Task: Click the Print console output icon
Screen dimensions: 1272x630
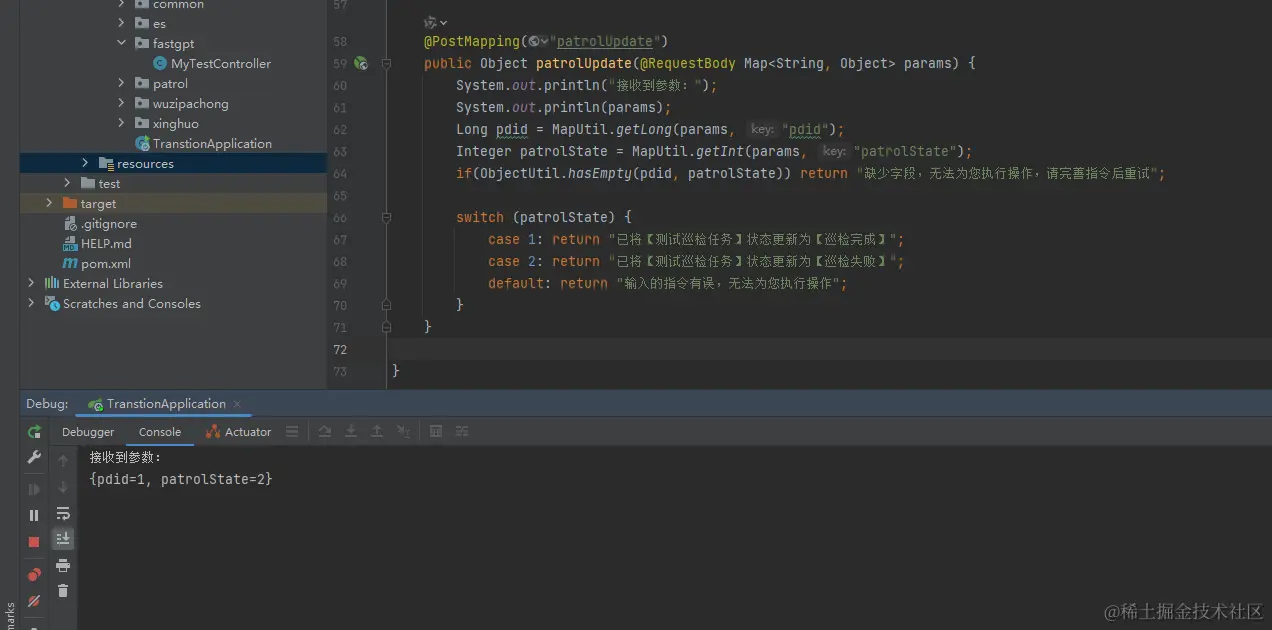Action: pos(63,565)
